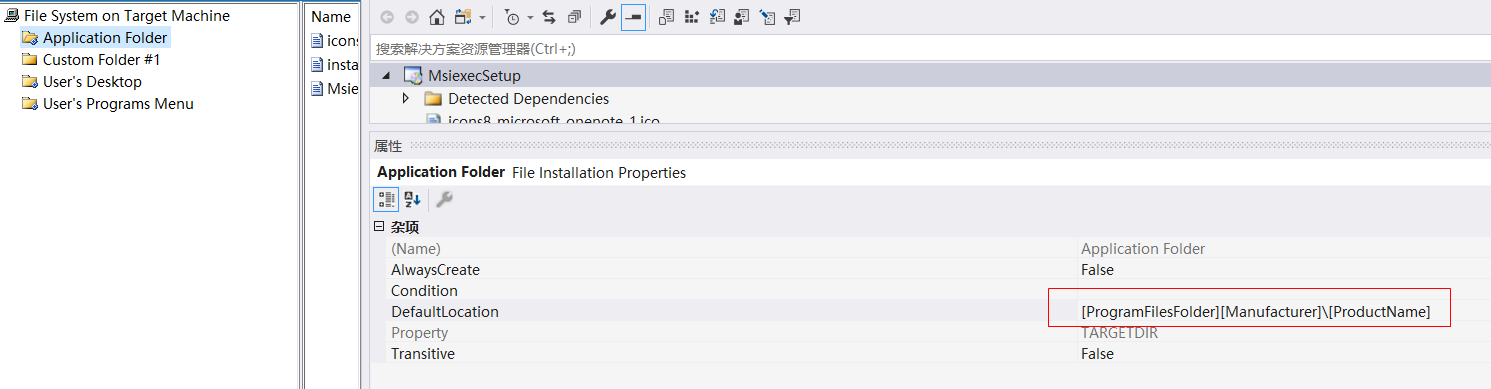Go forward in Solution Explorer

(411, 17)
